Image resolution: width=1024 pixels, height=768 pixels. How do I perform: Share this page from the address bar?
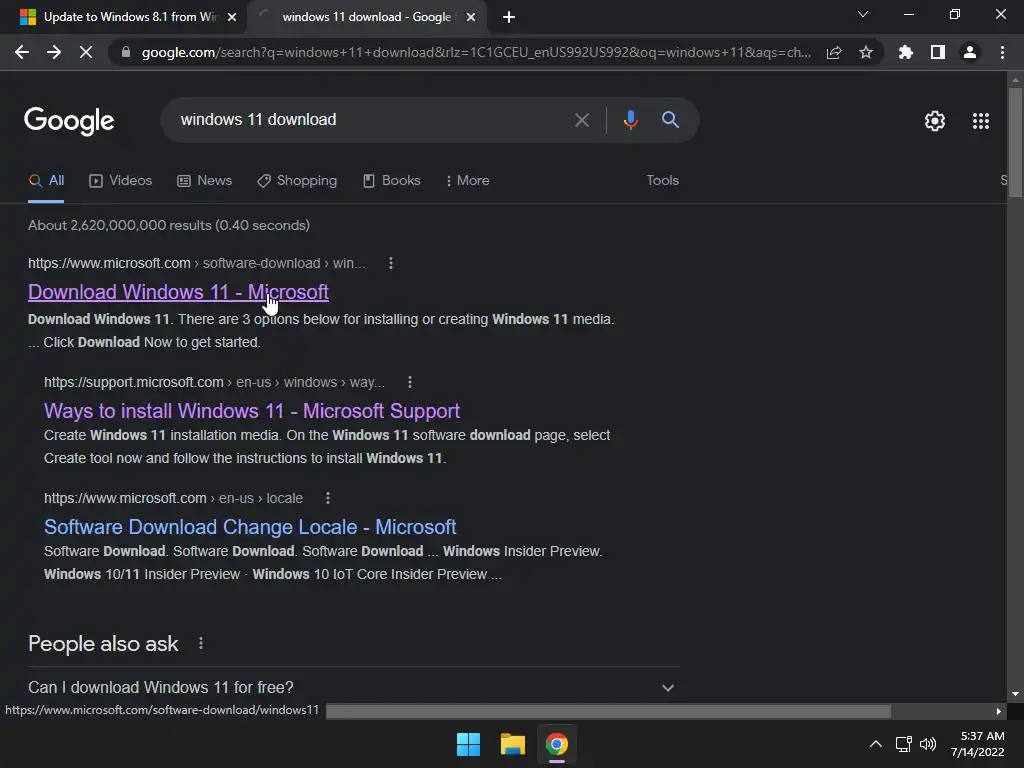(834, 52)
